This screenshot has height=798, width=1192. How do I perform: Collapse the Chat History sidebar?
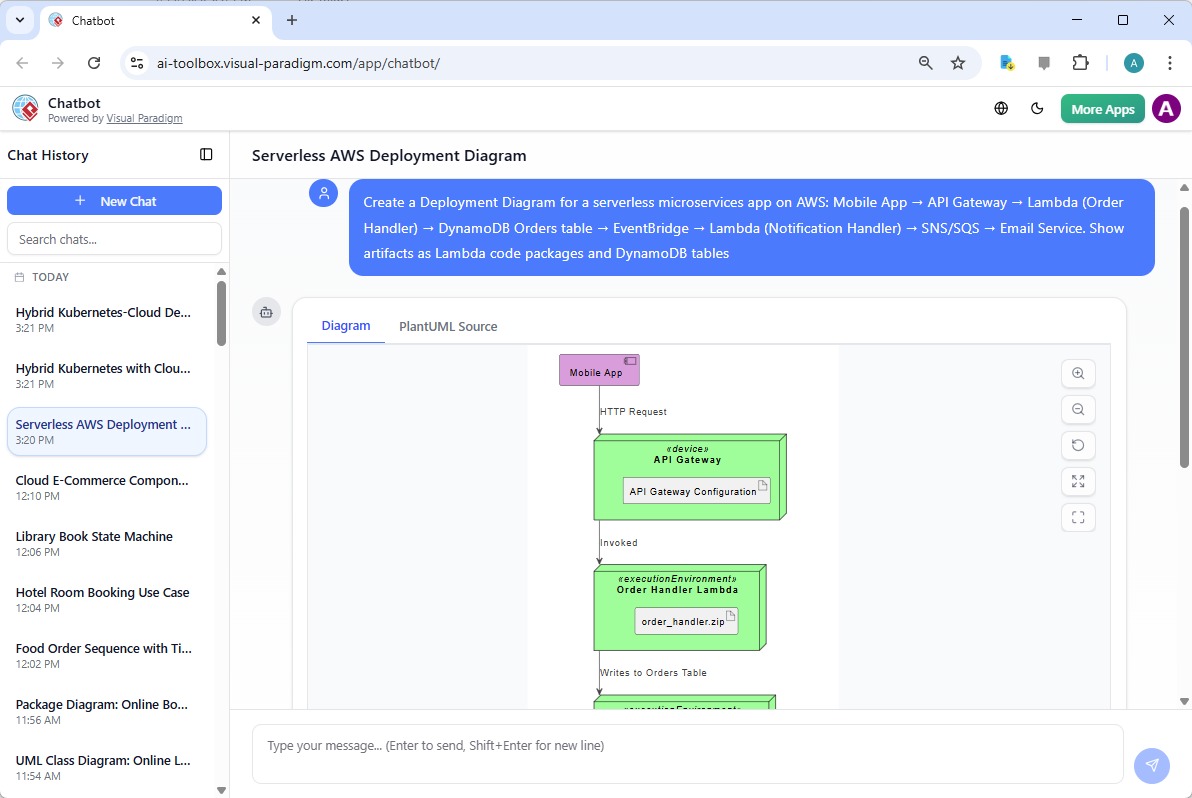tap(206, 154)
